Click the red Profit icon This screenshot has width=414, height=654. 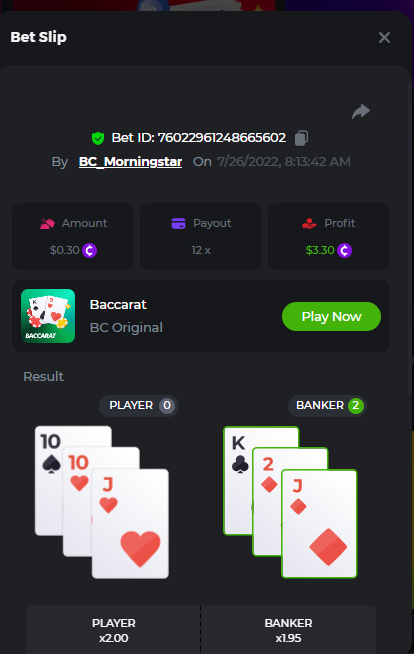click(309, 224)
